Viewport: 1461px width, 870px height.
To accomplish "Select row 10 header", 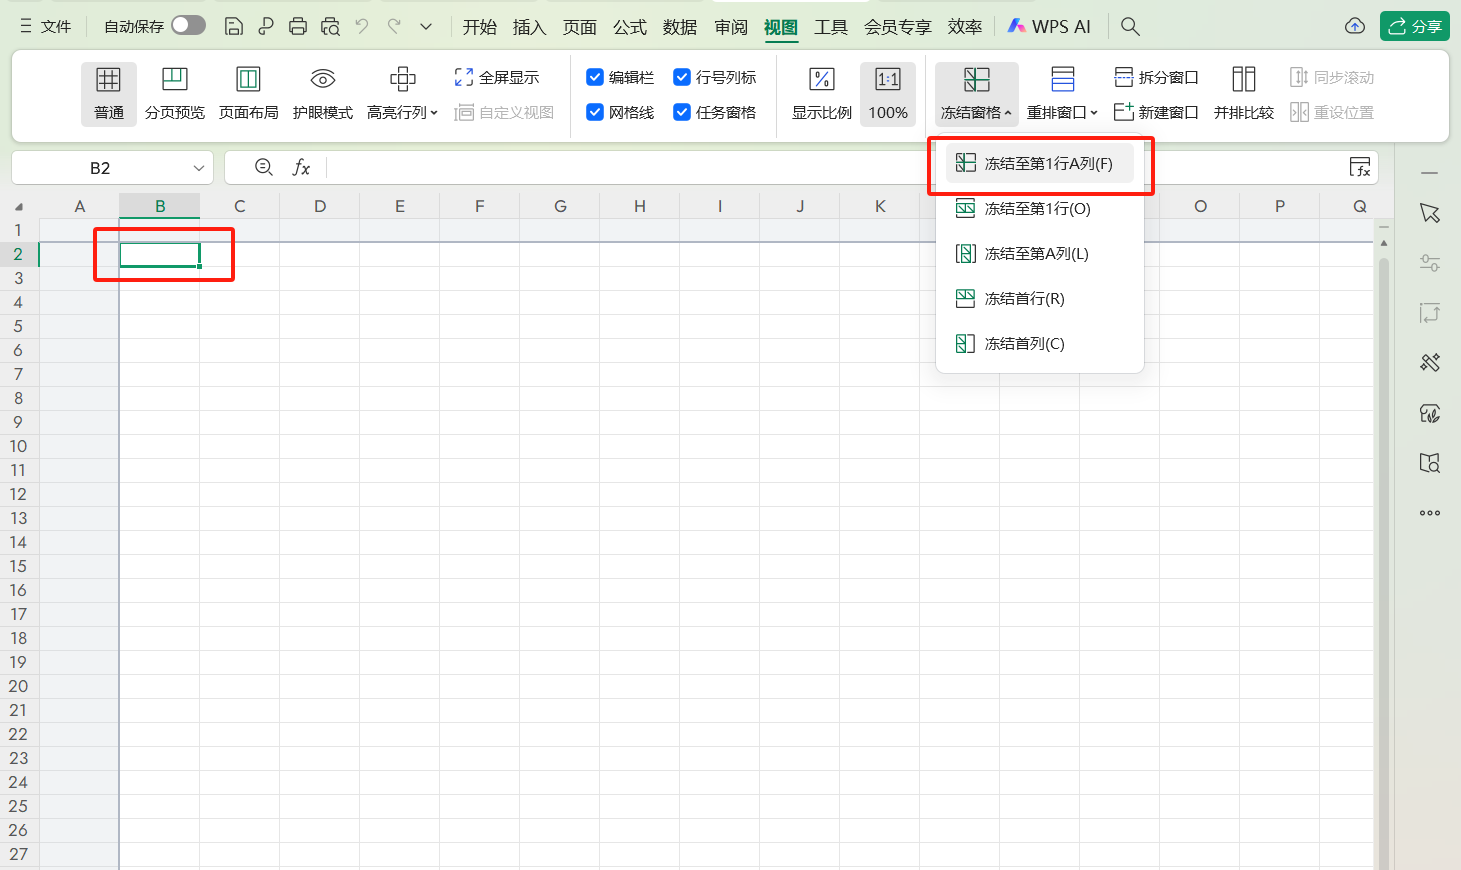I will tap(18, 446).
